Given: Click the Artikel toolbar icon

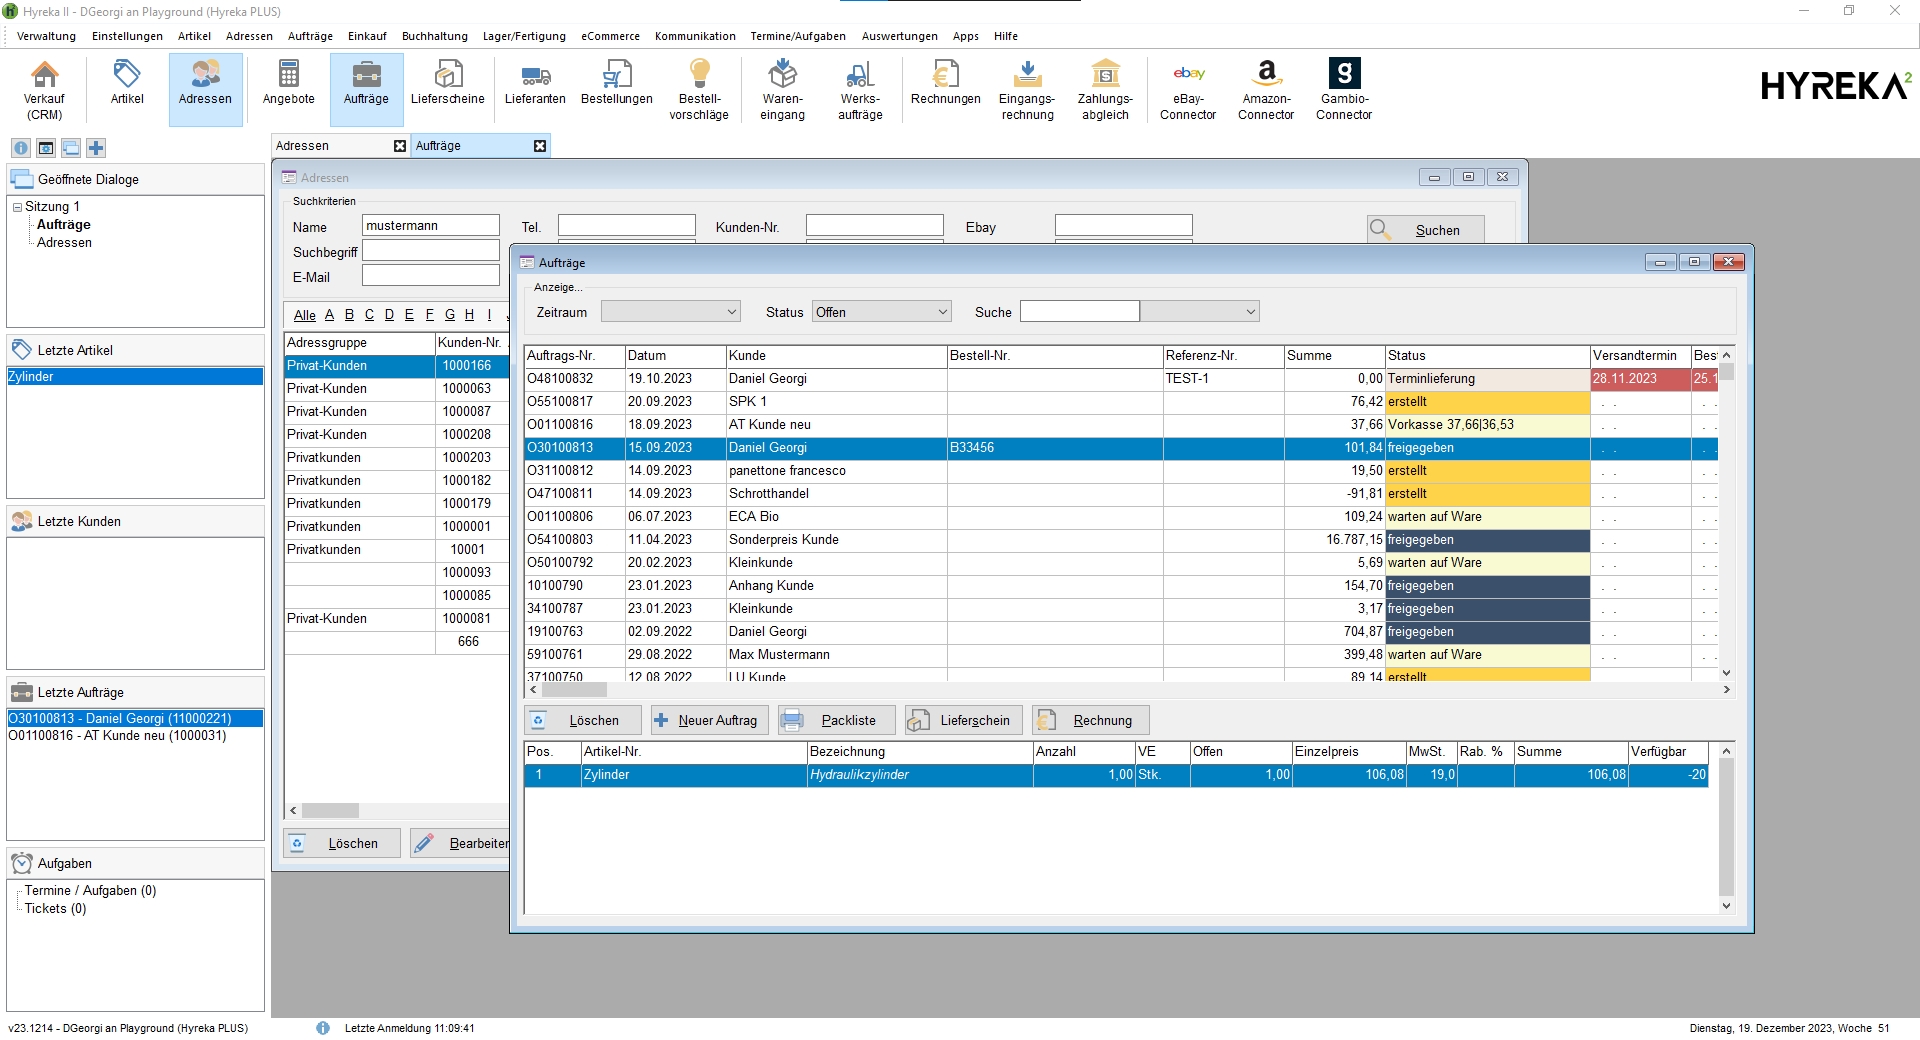Looking at the screenshot, I should click(127, 83).
